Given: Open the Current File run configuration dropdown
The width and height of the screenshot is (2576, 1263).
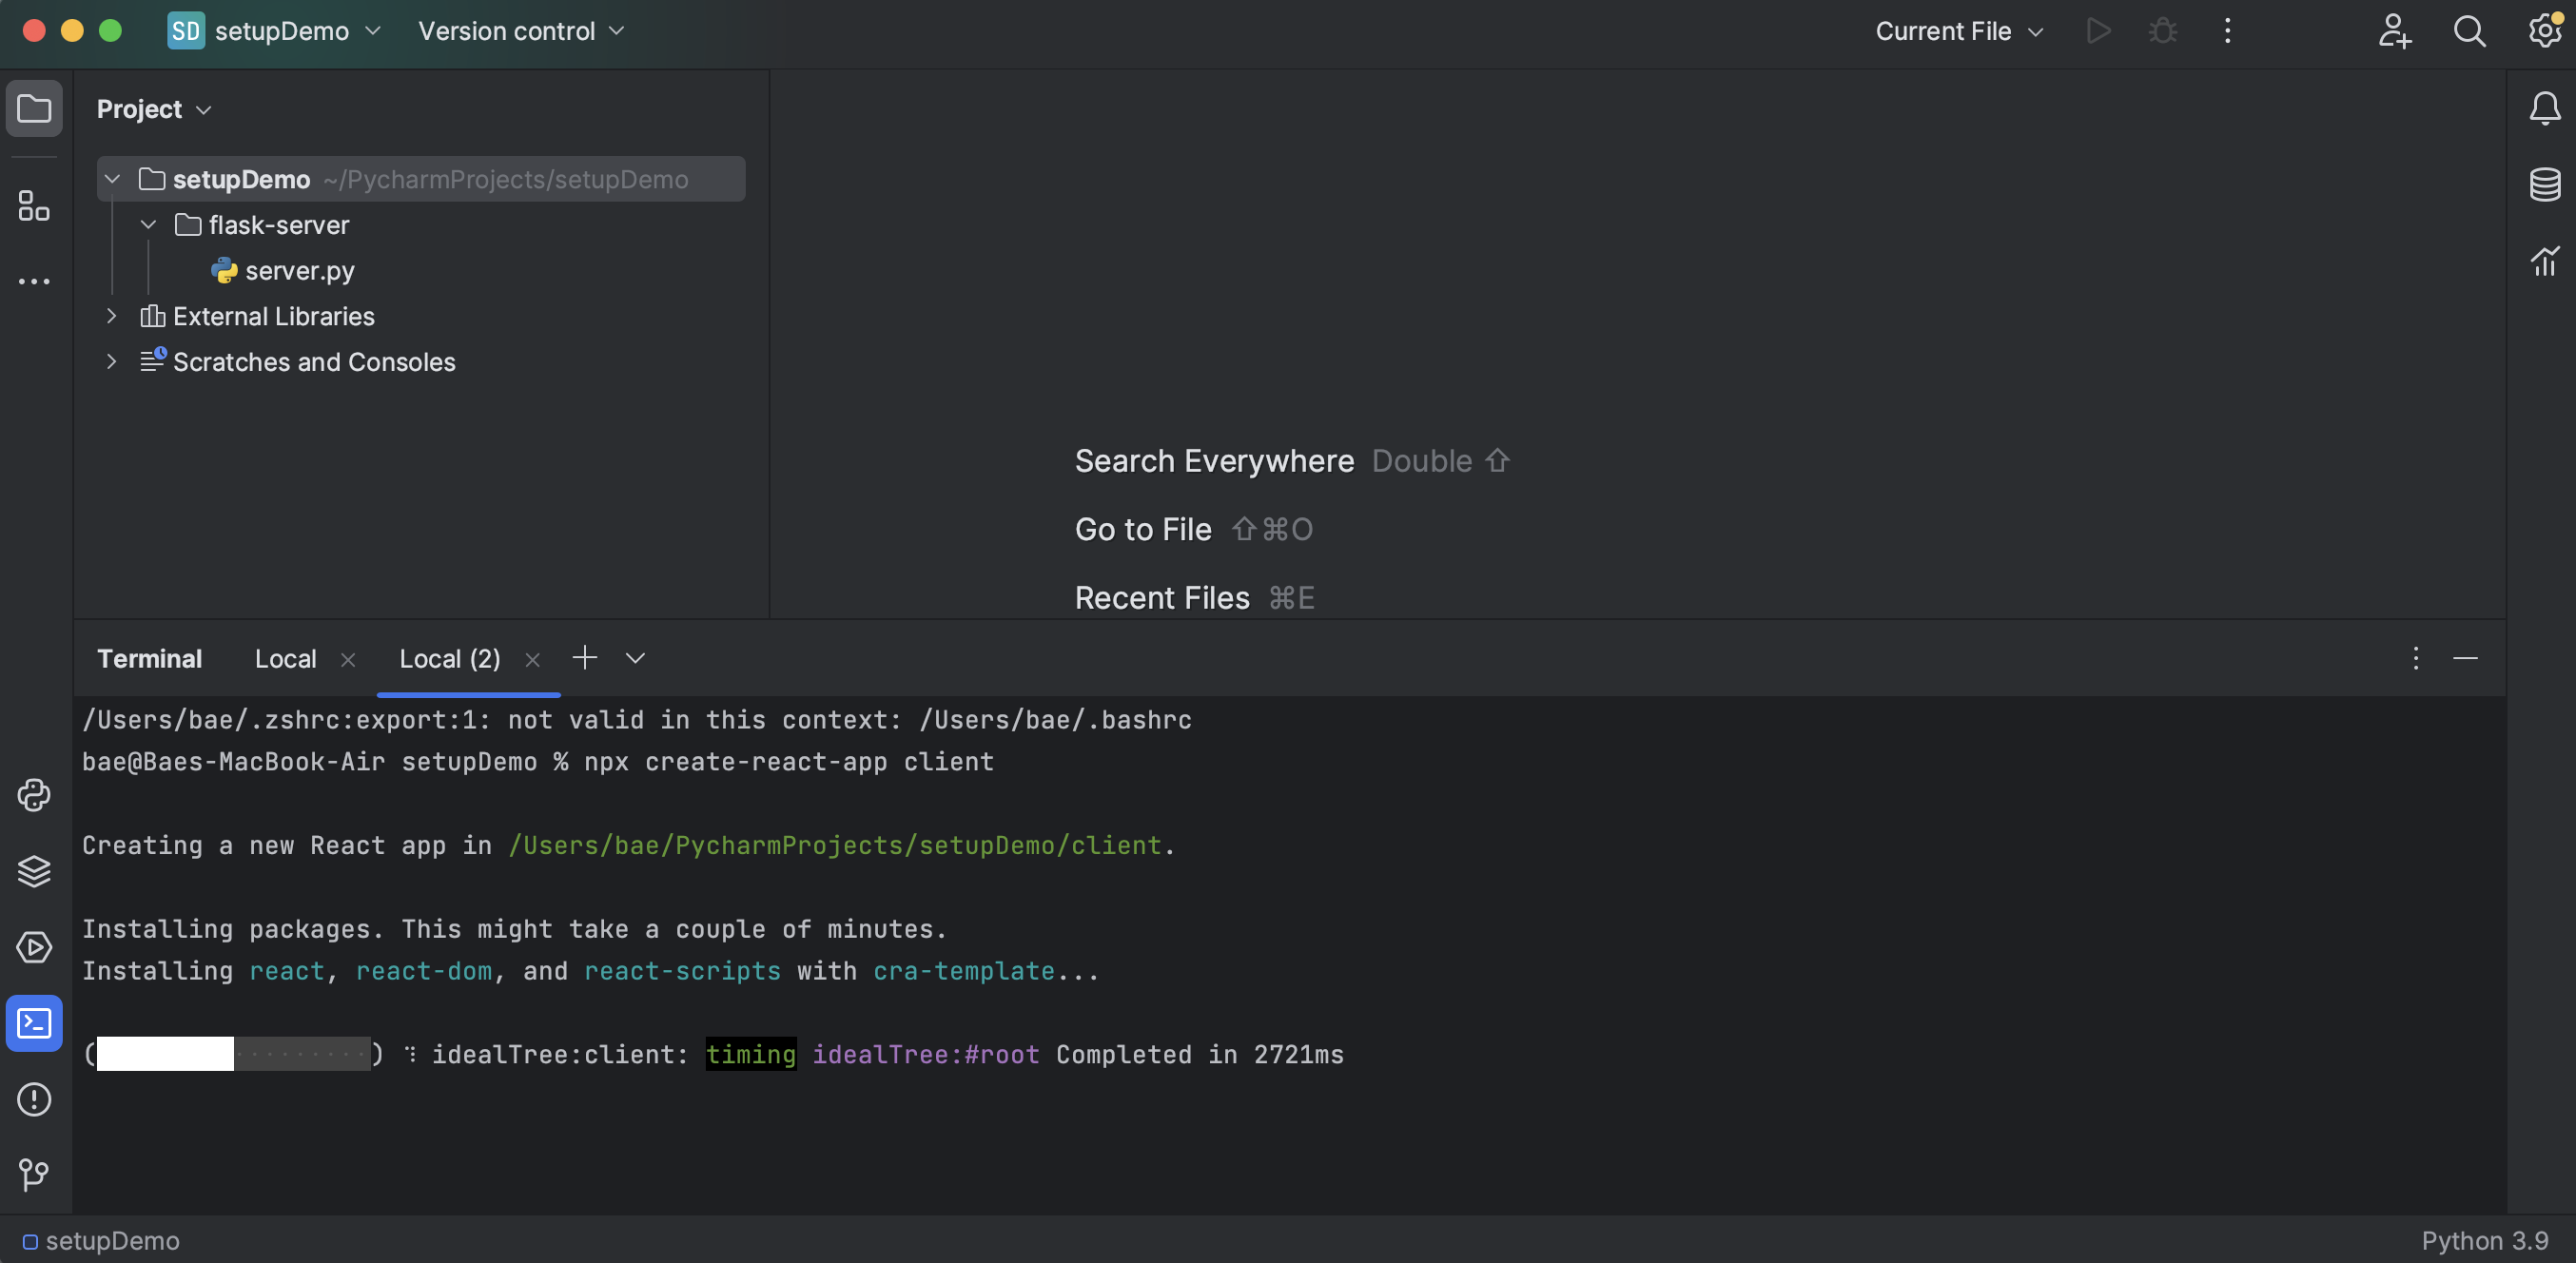Looking at the screenshot, I should tap(1958, 31).
